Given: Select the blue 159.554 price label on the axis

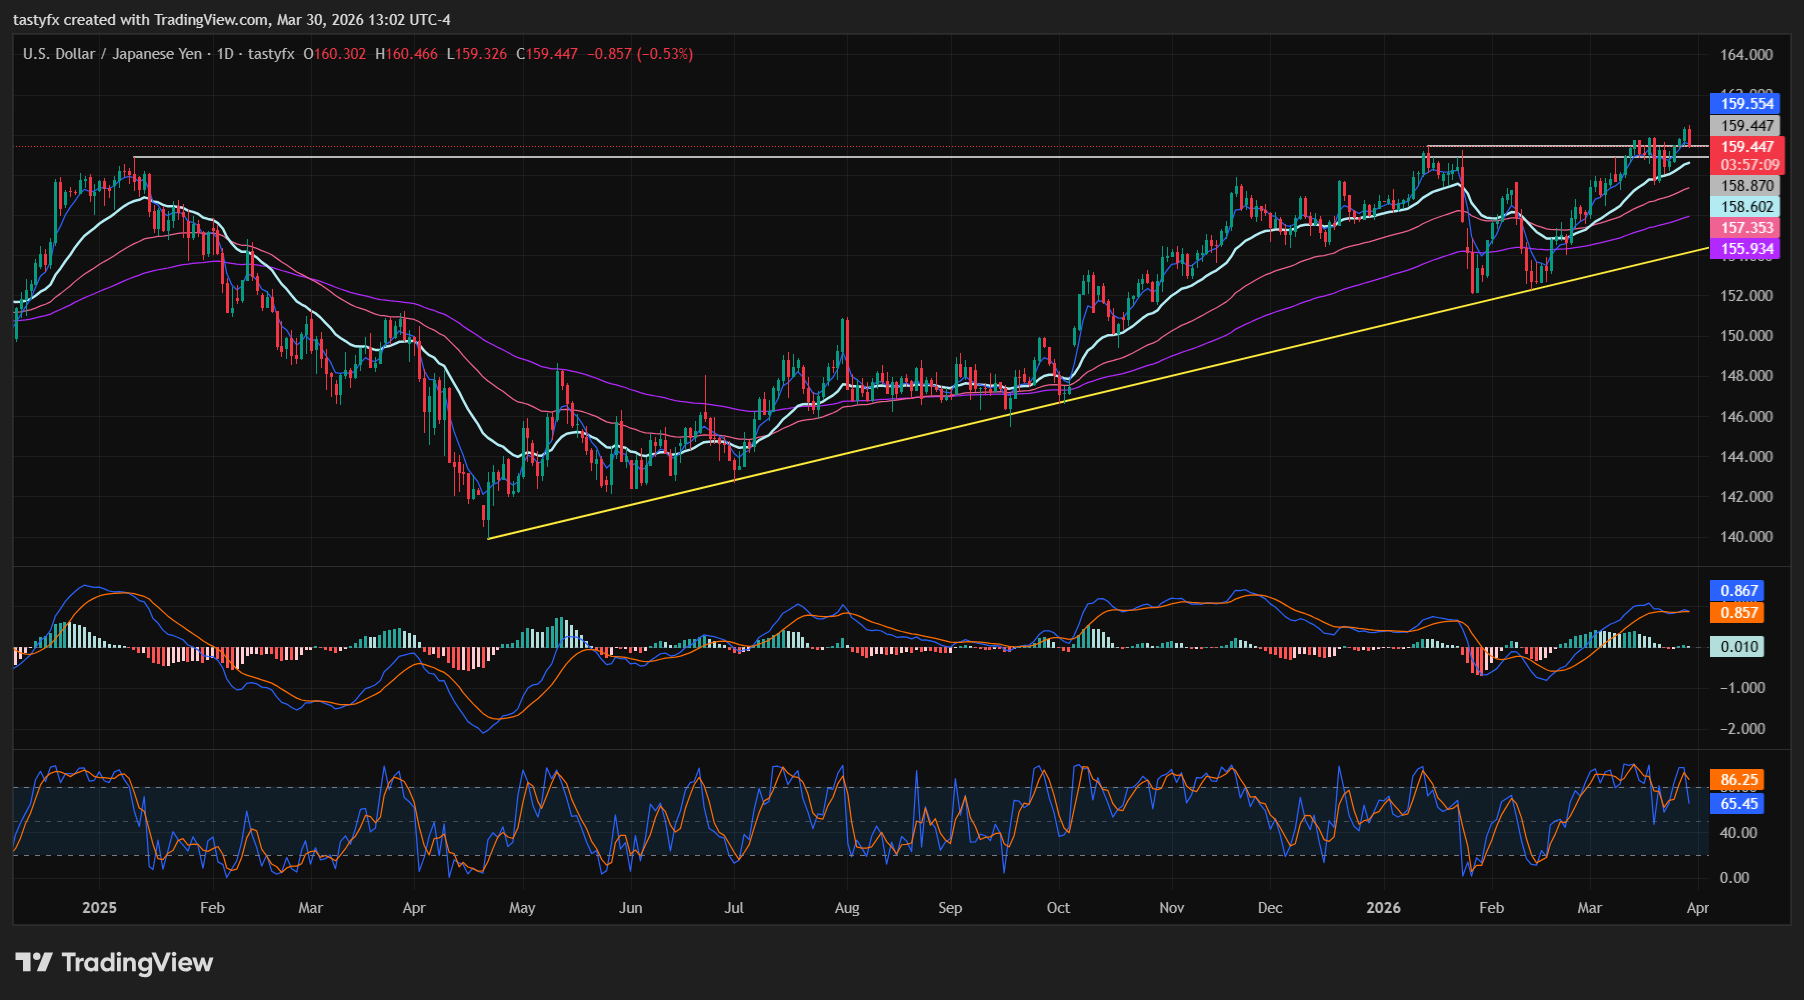Looking at the screenshot, I should point(1747,104).
